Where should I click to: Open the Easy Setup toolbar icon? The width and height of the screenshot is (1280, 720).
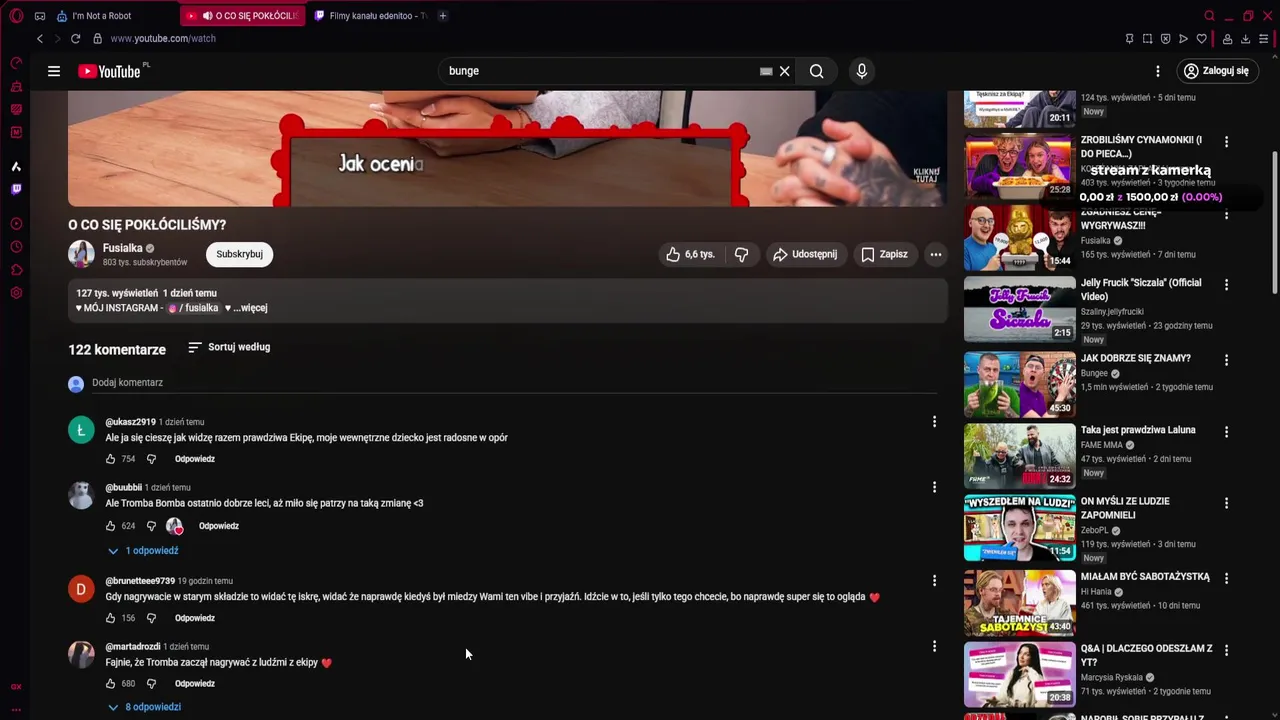click(x=1264, y=39)
